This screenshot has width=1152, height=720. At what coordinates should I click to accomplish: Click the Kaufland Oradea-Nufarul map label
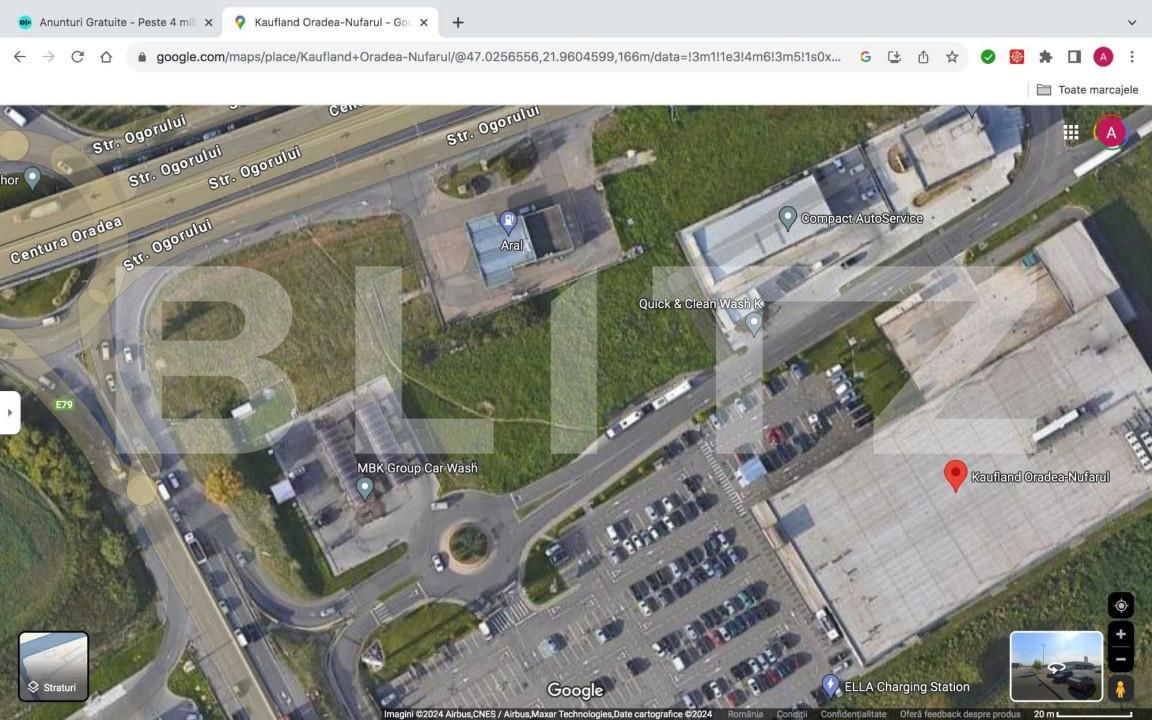click(x=1040, y=477)
